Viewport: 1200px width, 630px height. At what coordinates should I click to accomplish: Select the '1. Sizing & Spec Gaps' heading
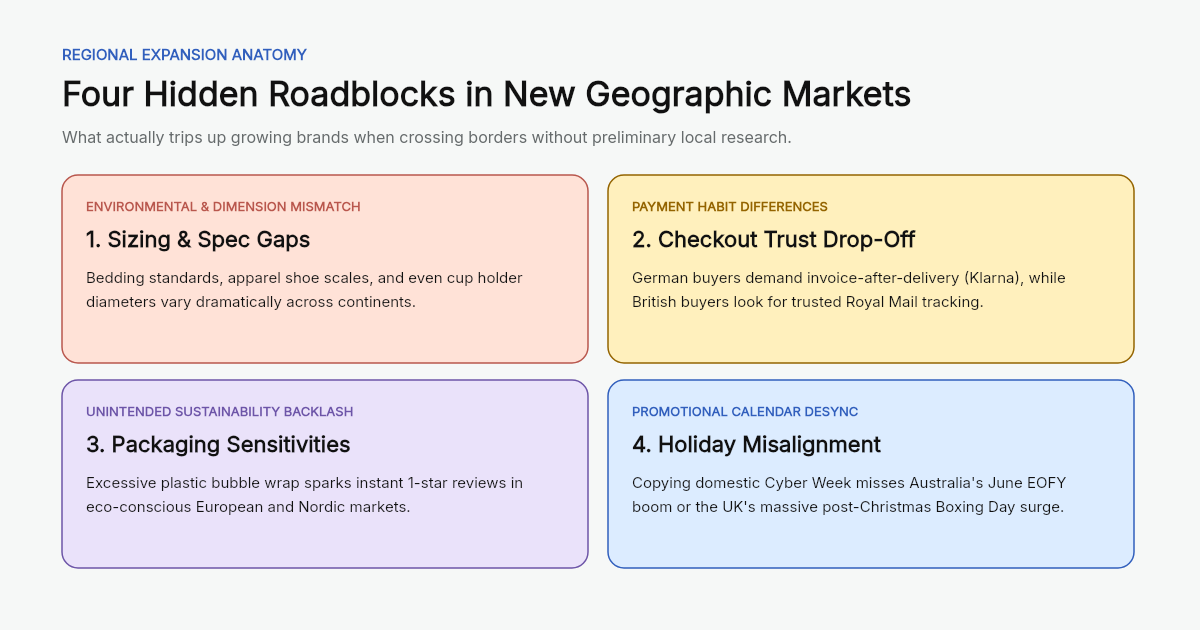198,240
